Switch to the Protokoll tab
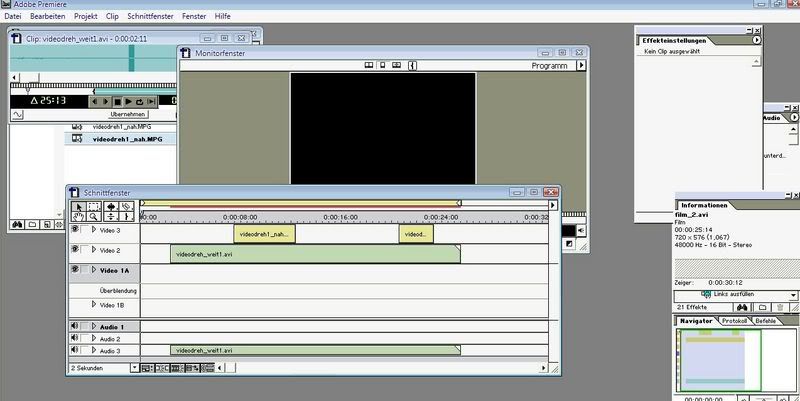This screenshot has width=800, height=401. [734, 321]
